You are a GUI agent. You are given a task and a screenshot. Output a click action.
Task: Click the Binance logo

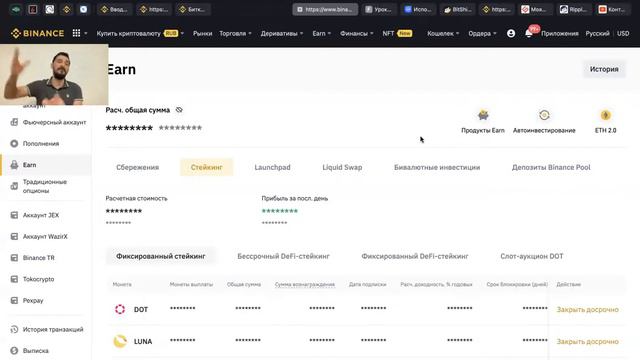pos(37,33)
